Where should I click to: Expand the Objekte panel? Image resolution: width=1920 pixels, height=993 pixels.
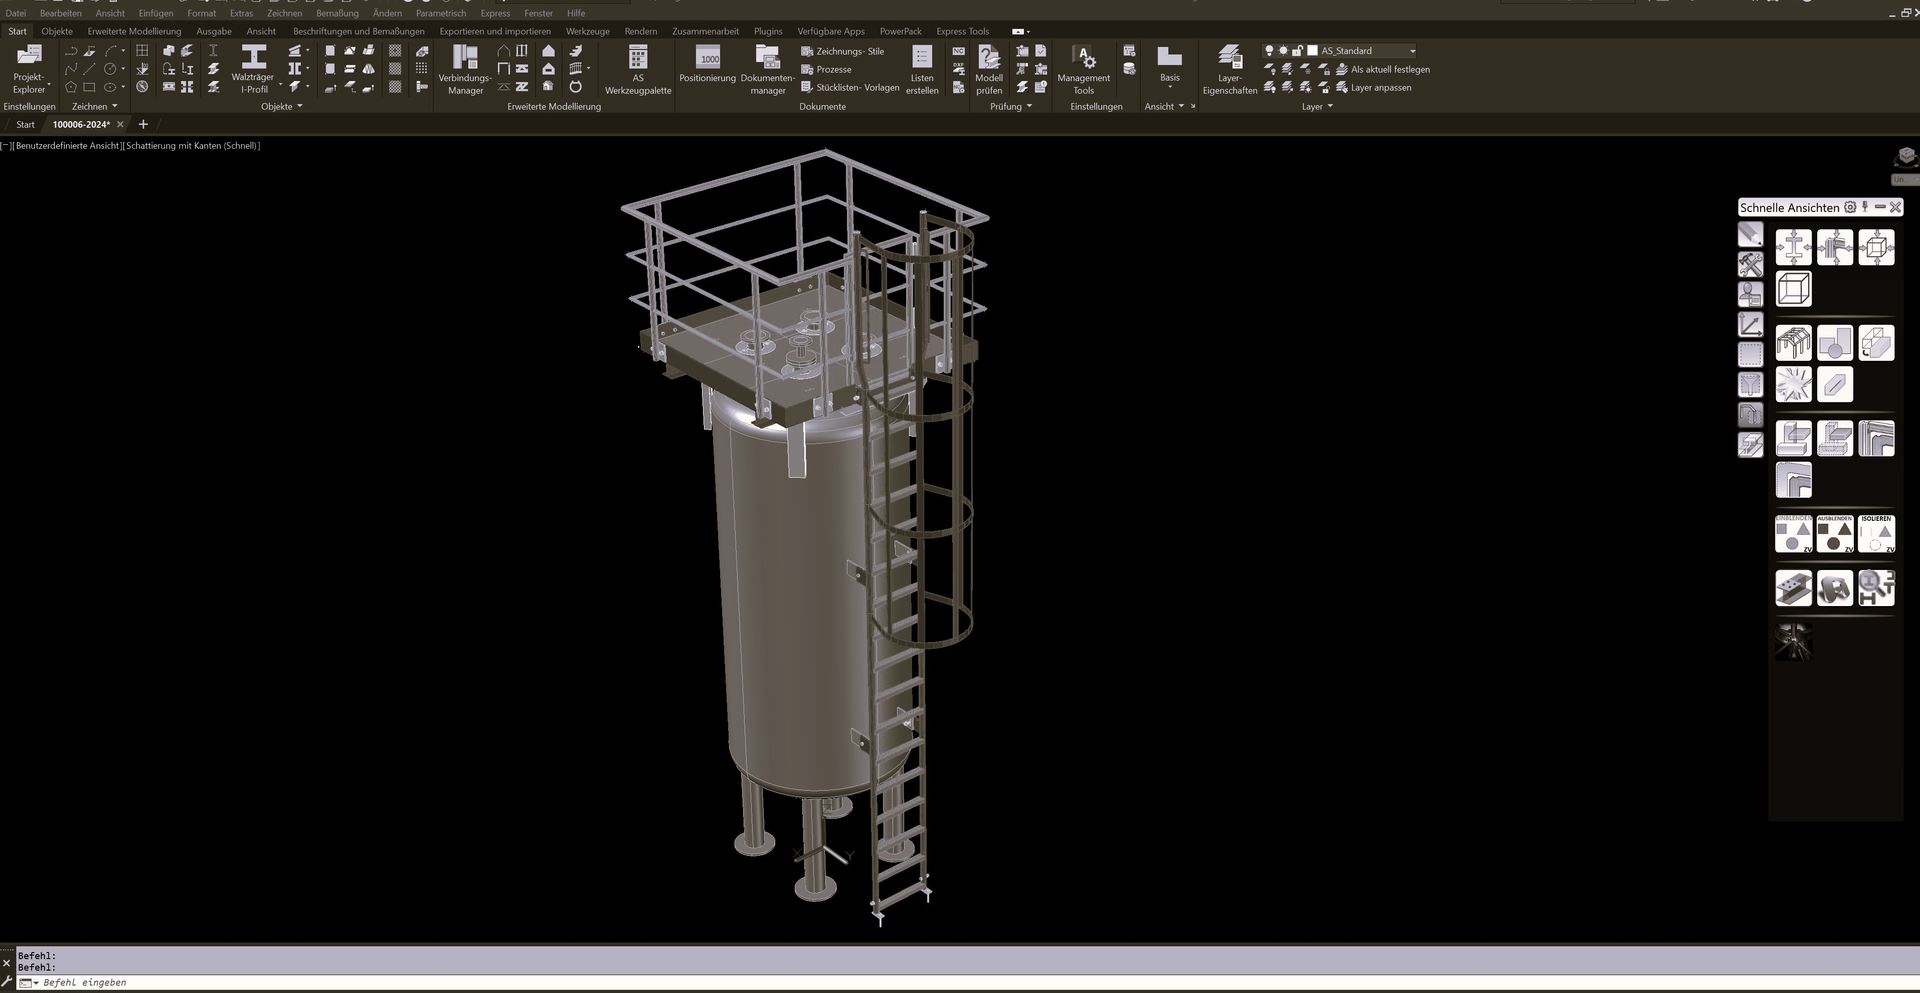[x=281, y=107]
